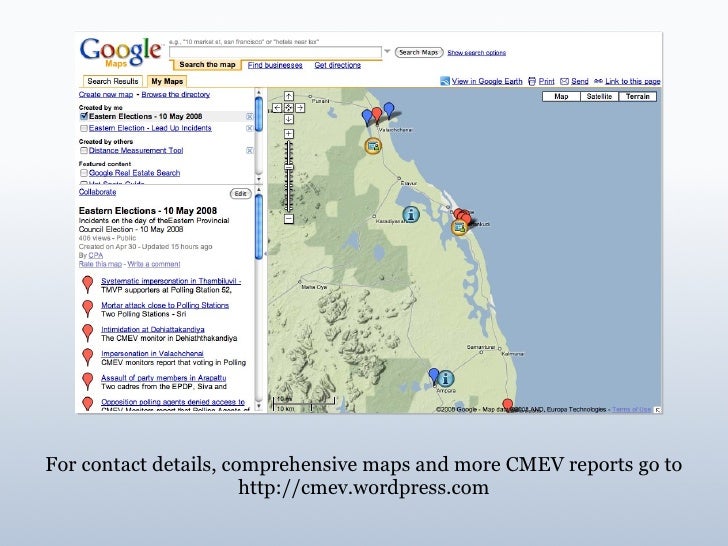Viewport: 728px width, 546px height.
Task: Click red pin icon beside Mortar attack item
Action: (x=87, y=308)
